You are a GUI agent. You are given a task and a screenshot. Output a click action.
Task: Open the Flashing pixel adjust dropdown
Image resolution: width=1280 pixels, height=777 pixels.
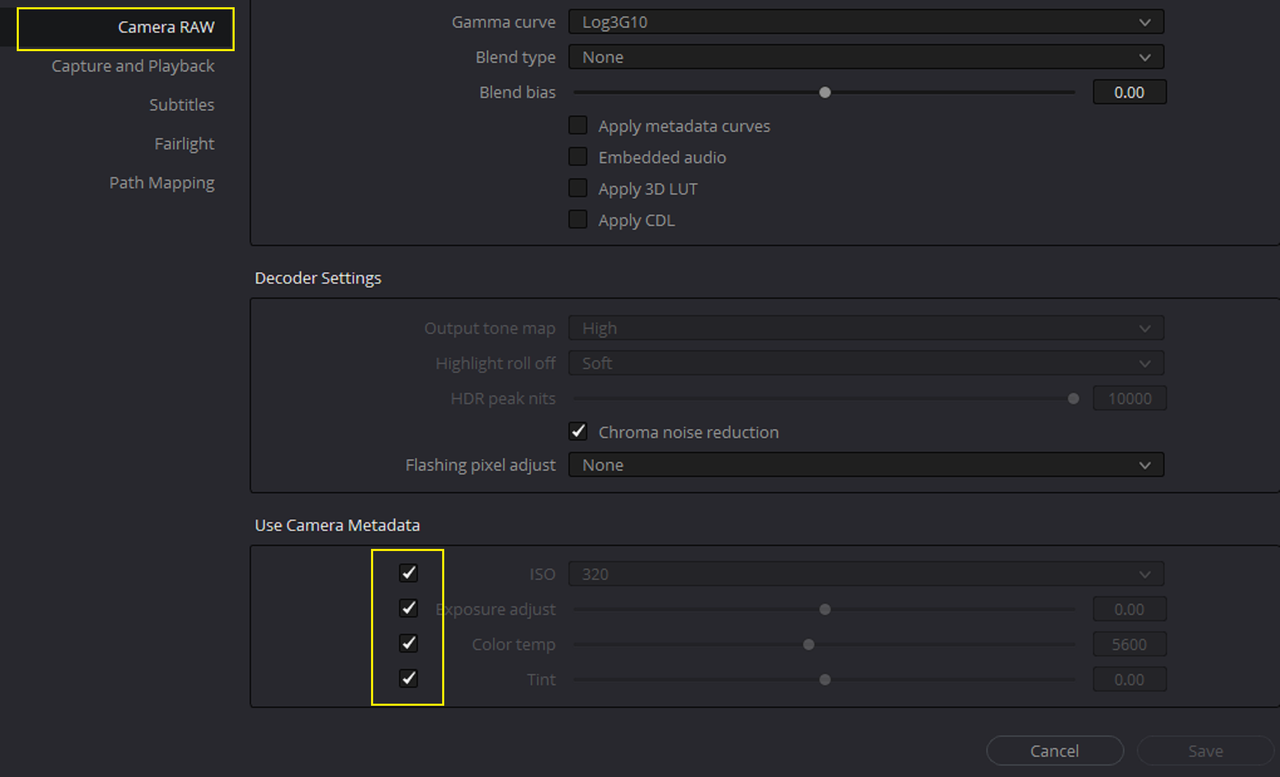pyautogui.click(x=866, y=465)
